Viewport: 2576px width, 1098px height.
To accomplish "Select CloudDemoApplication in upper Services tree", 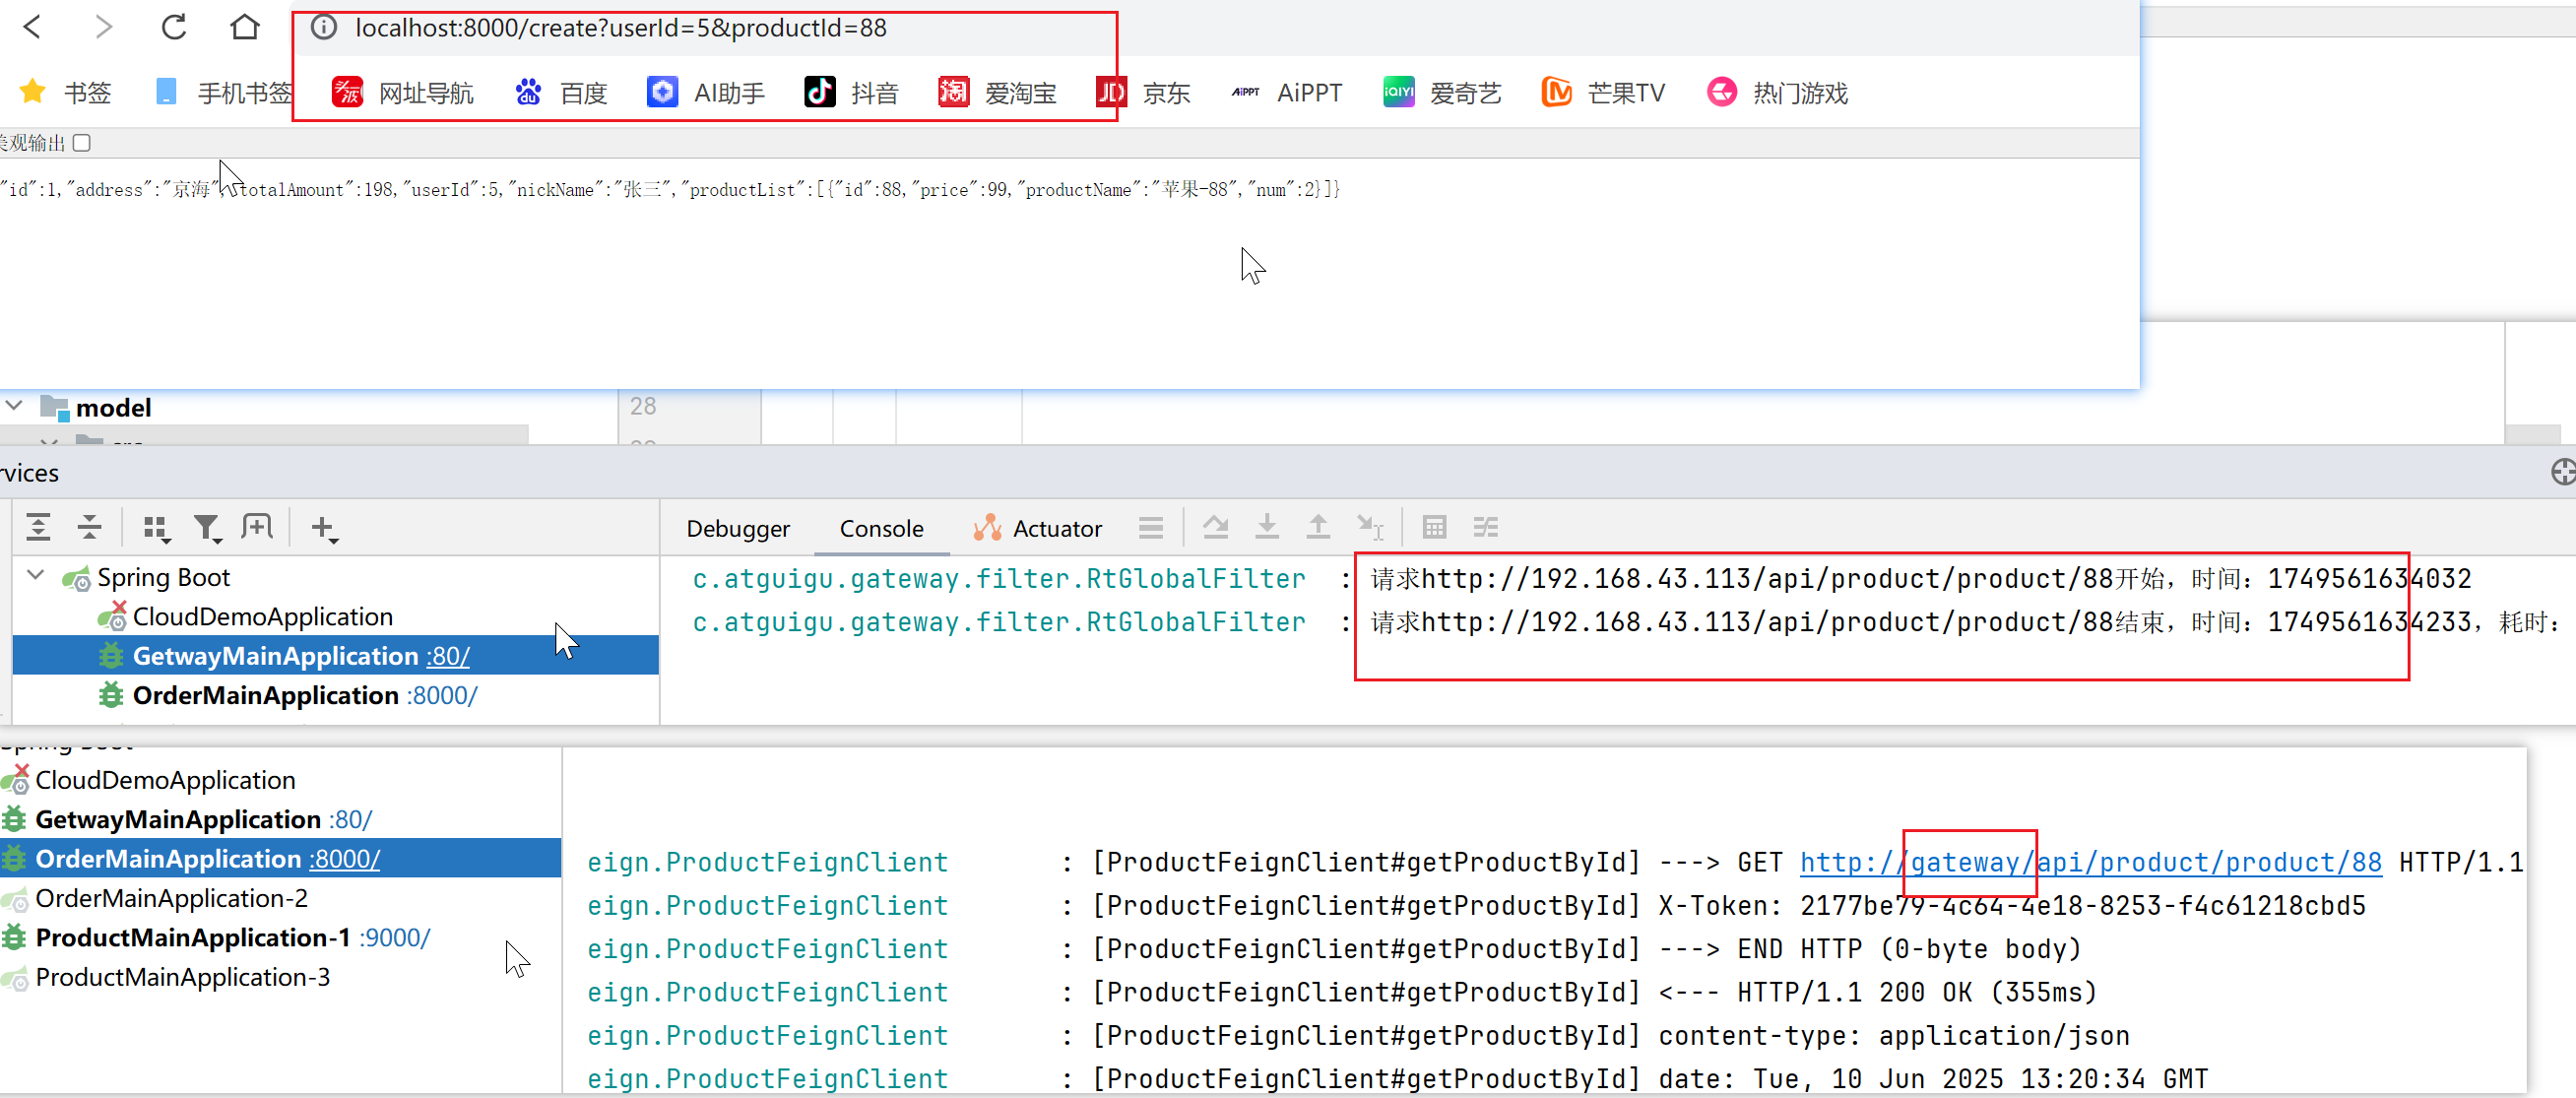I will 262,616.
